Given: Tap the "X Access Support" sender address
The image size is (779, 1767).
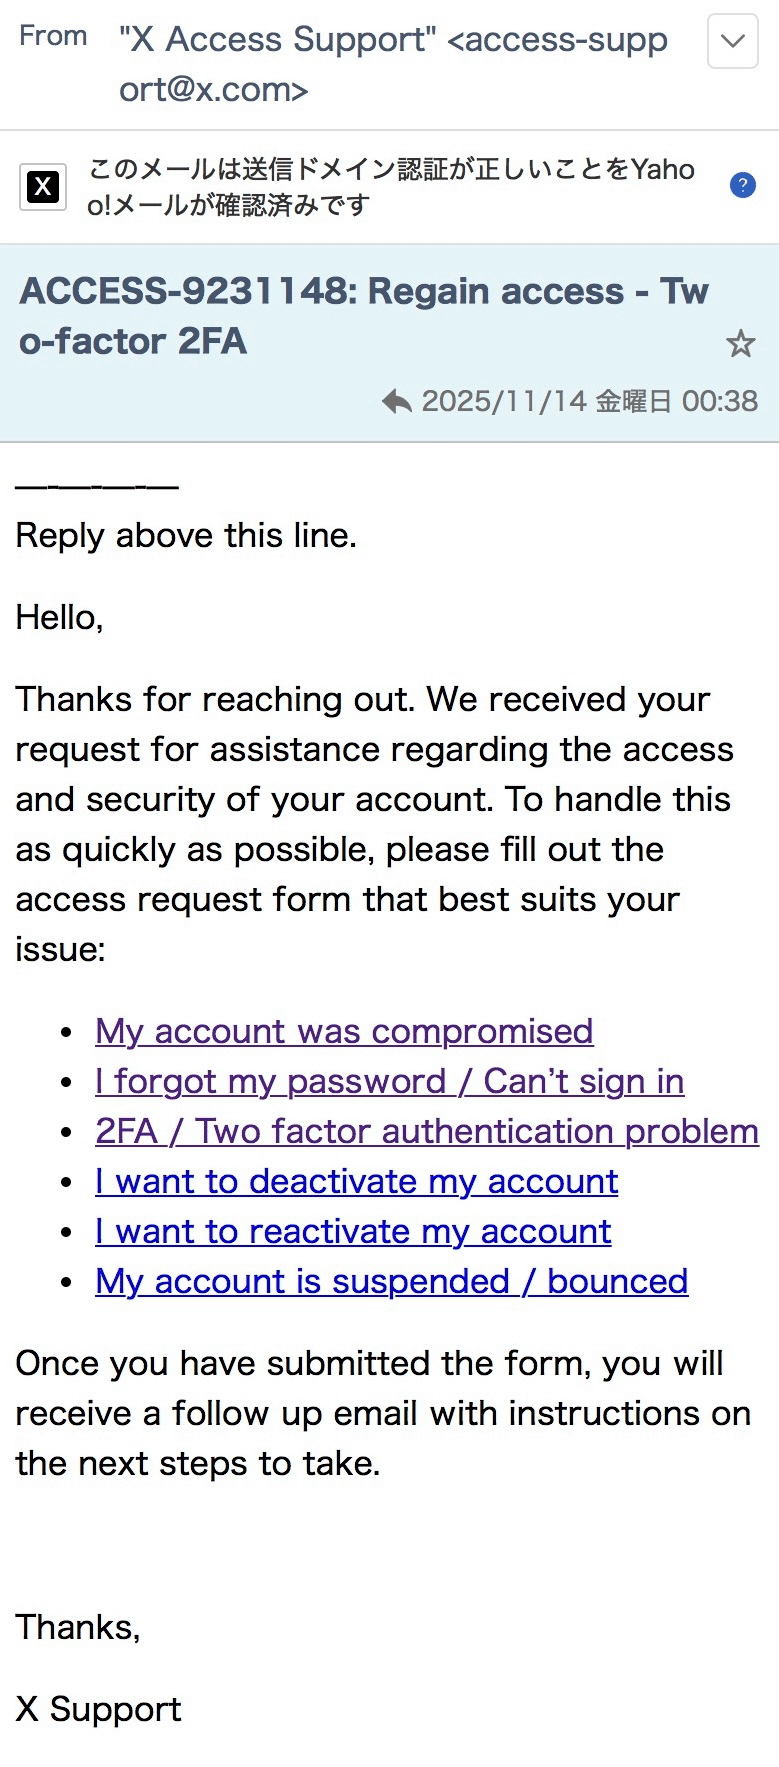Looking at the screenshot, I should 392,64.
